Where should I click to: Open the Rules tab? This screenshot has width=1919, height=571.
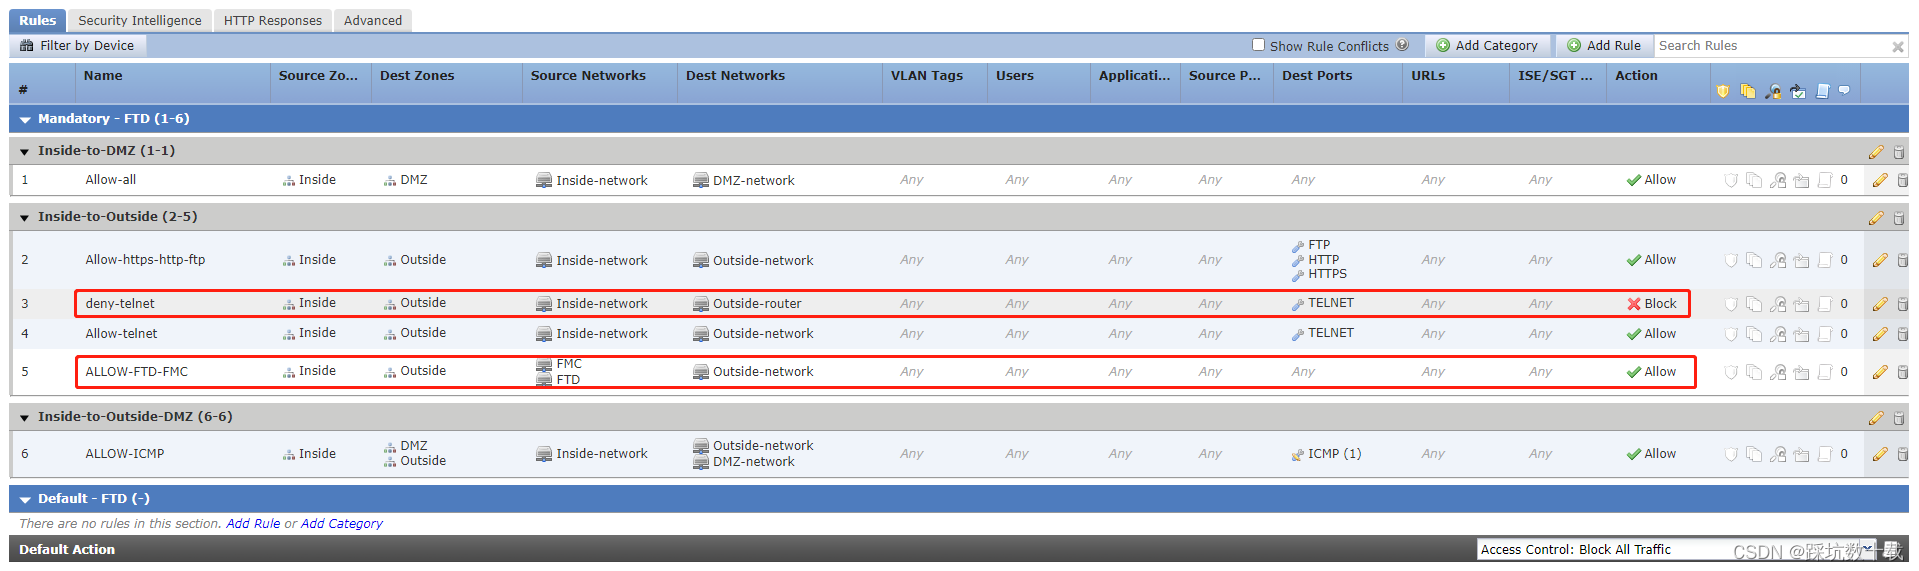click(38, 20)
